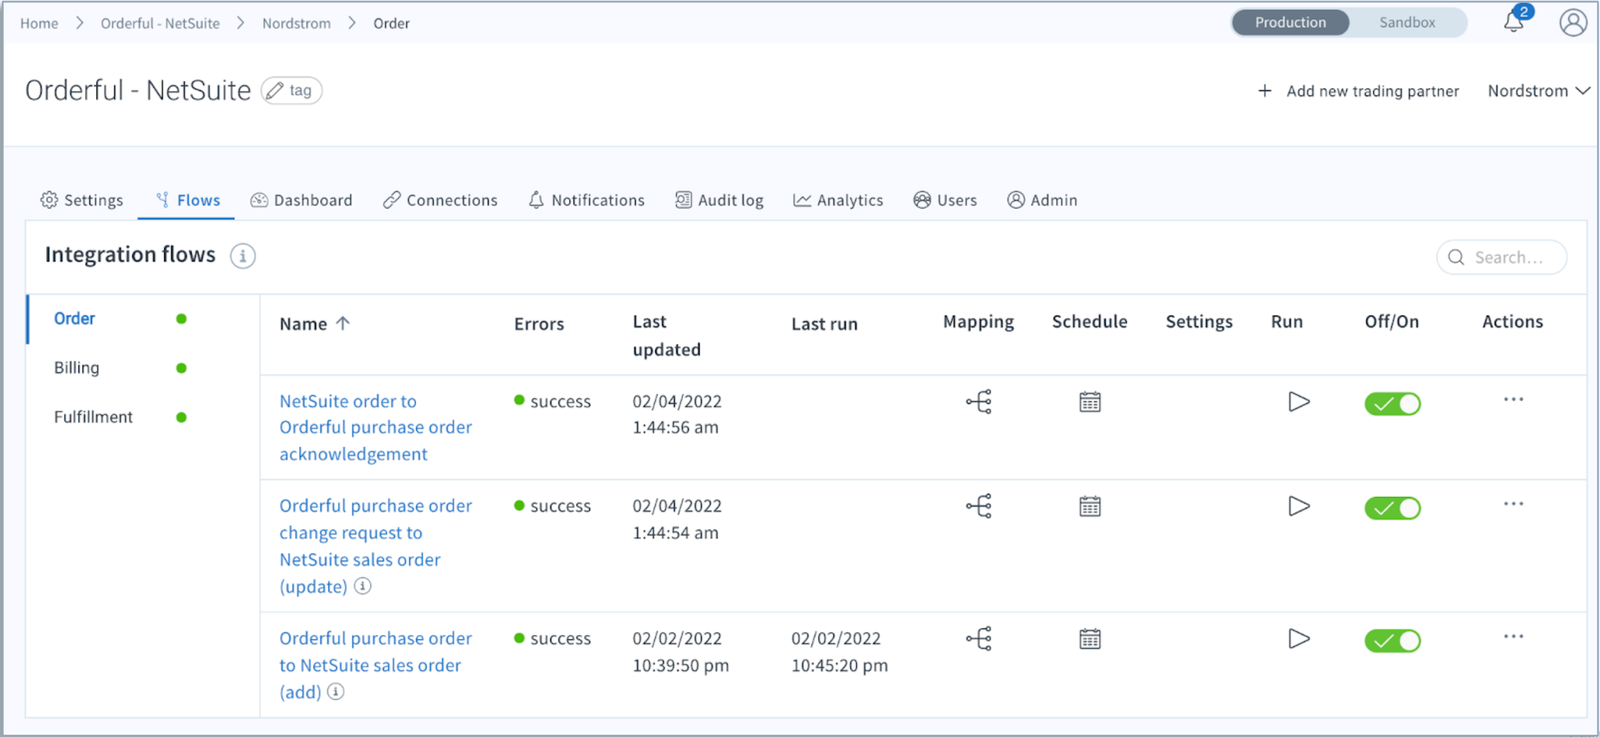Open the Admin tab
This screenshot has width=1600, height=737.
coord(1042,200)
